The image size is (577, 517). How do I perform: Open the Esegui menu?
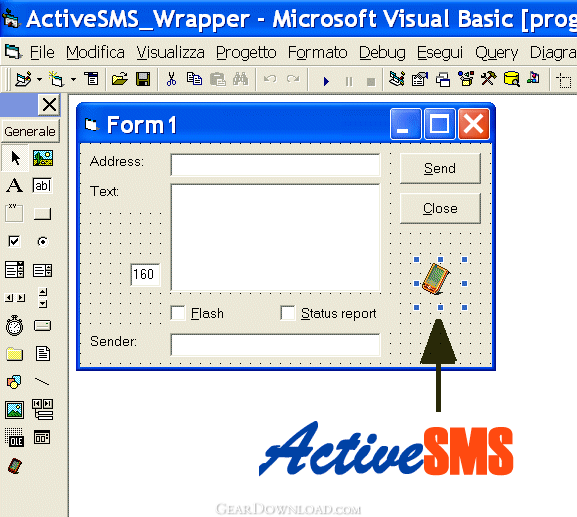point(440,53)
